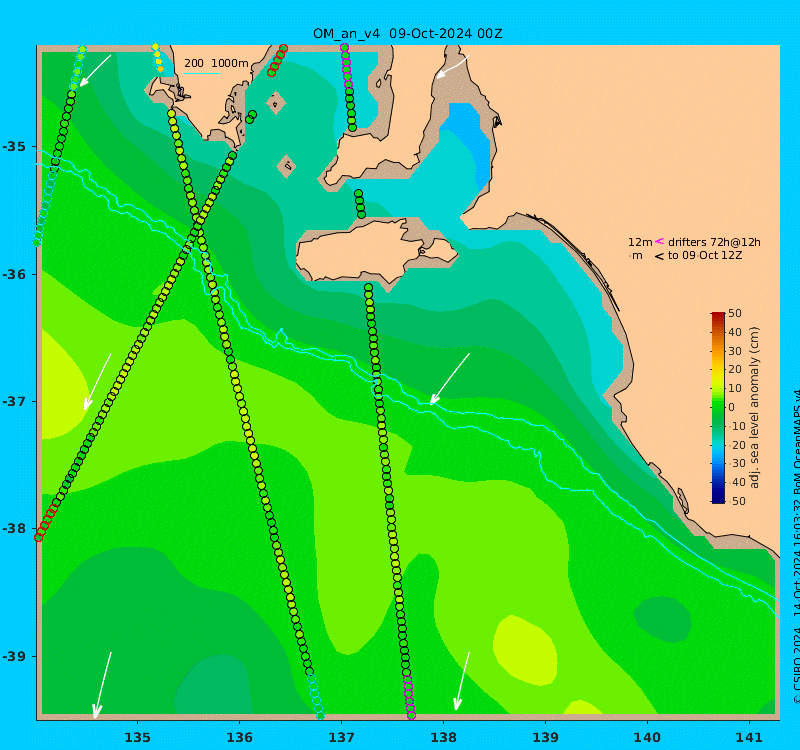Click longitude axis label 135
This screenshot has height=750, width=800.
point(137,737)
